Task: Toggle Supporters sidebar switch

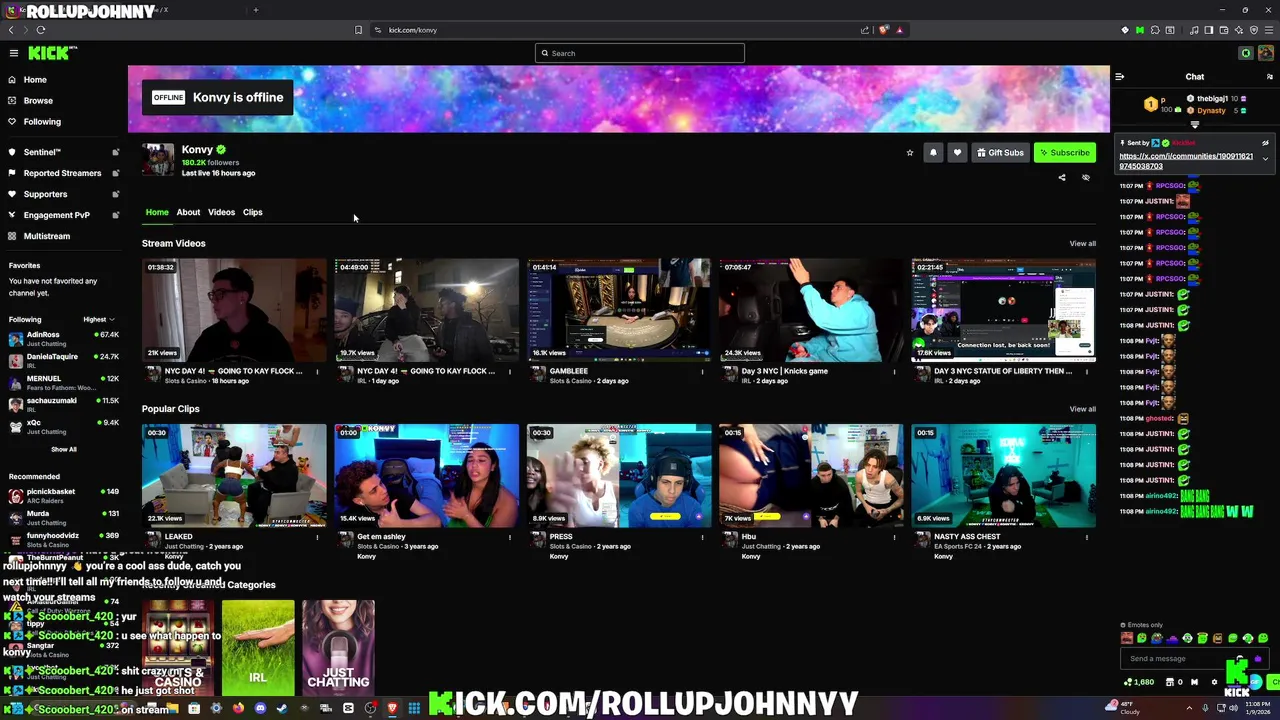Action: [116, 194]
